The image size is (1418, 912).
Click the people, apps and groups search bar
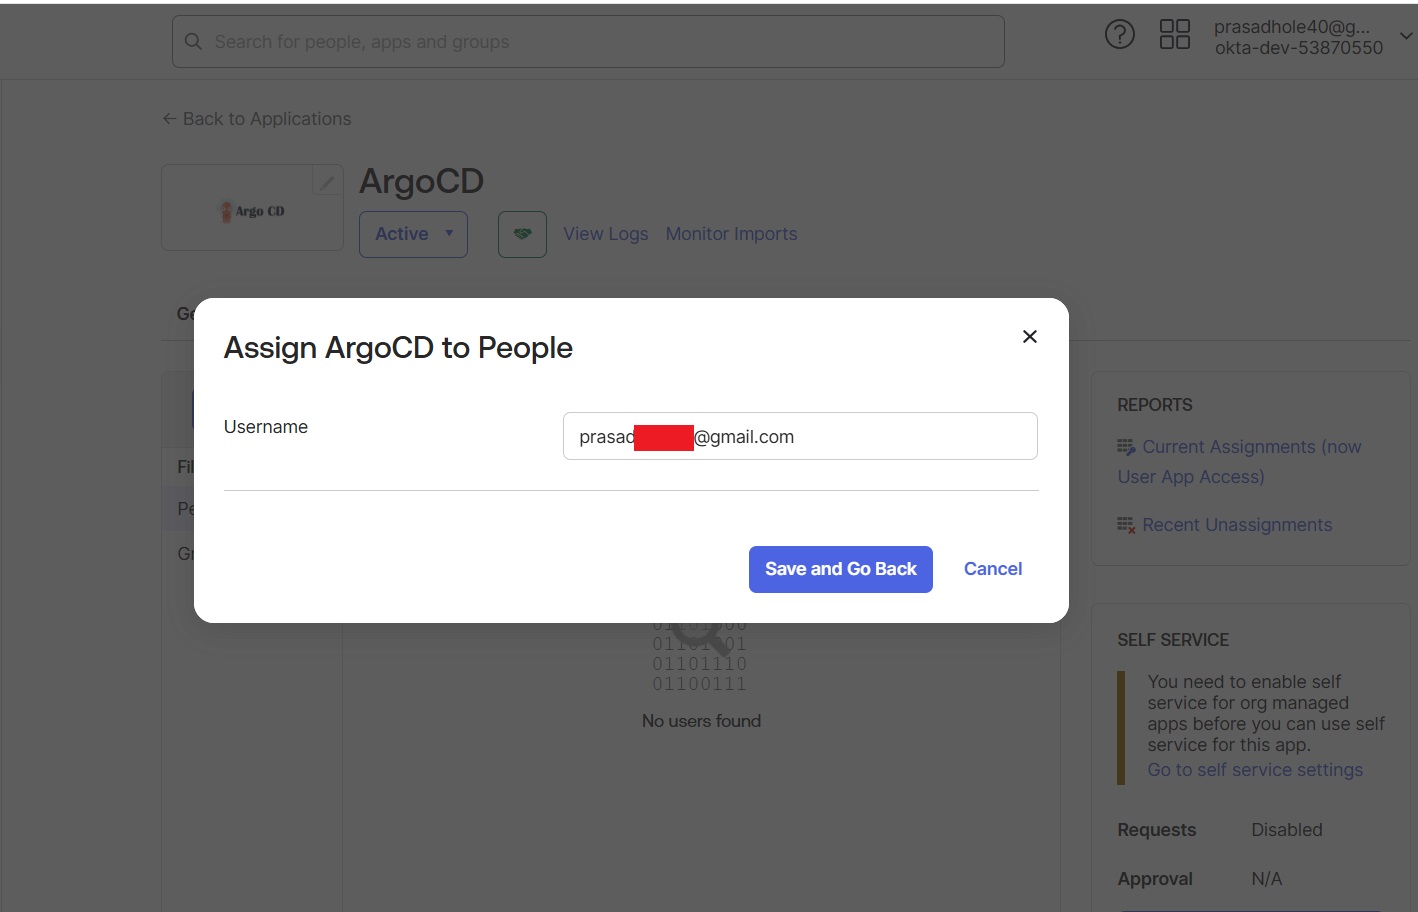[588, 41]
